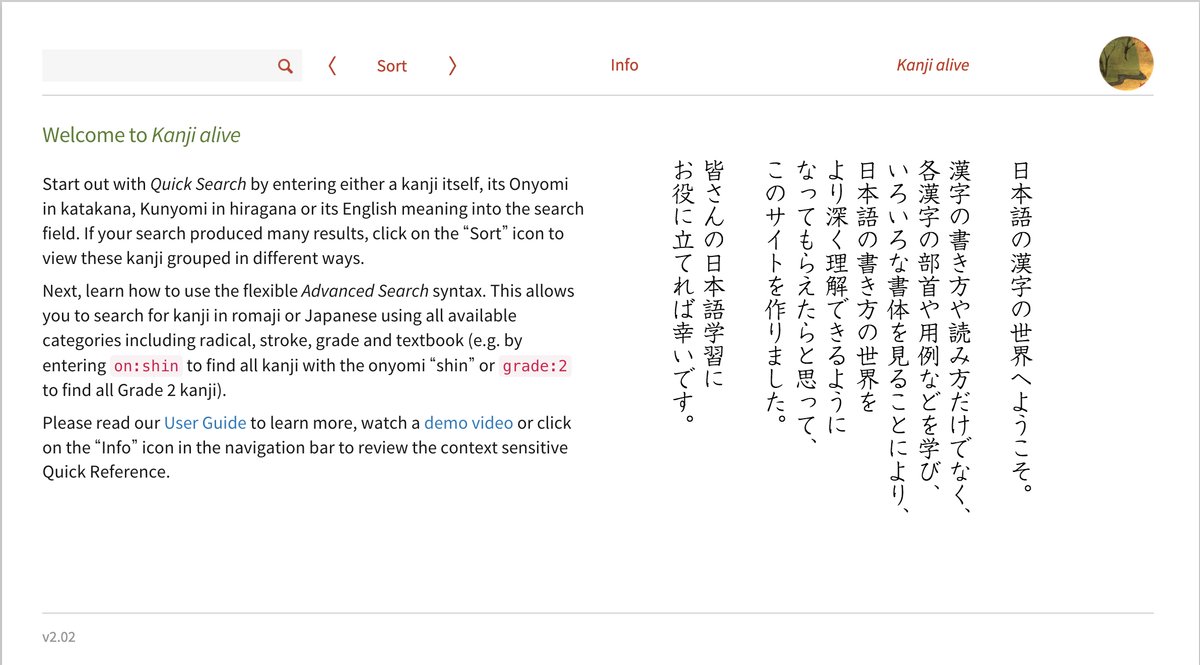Click the v2.02 version label
1200x665 pixels.
pos(57,636)
